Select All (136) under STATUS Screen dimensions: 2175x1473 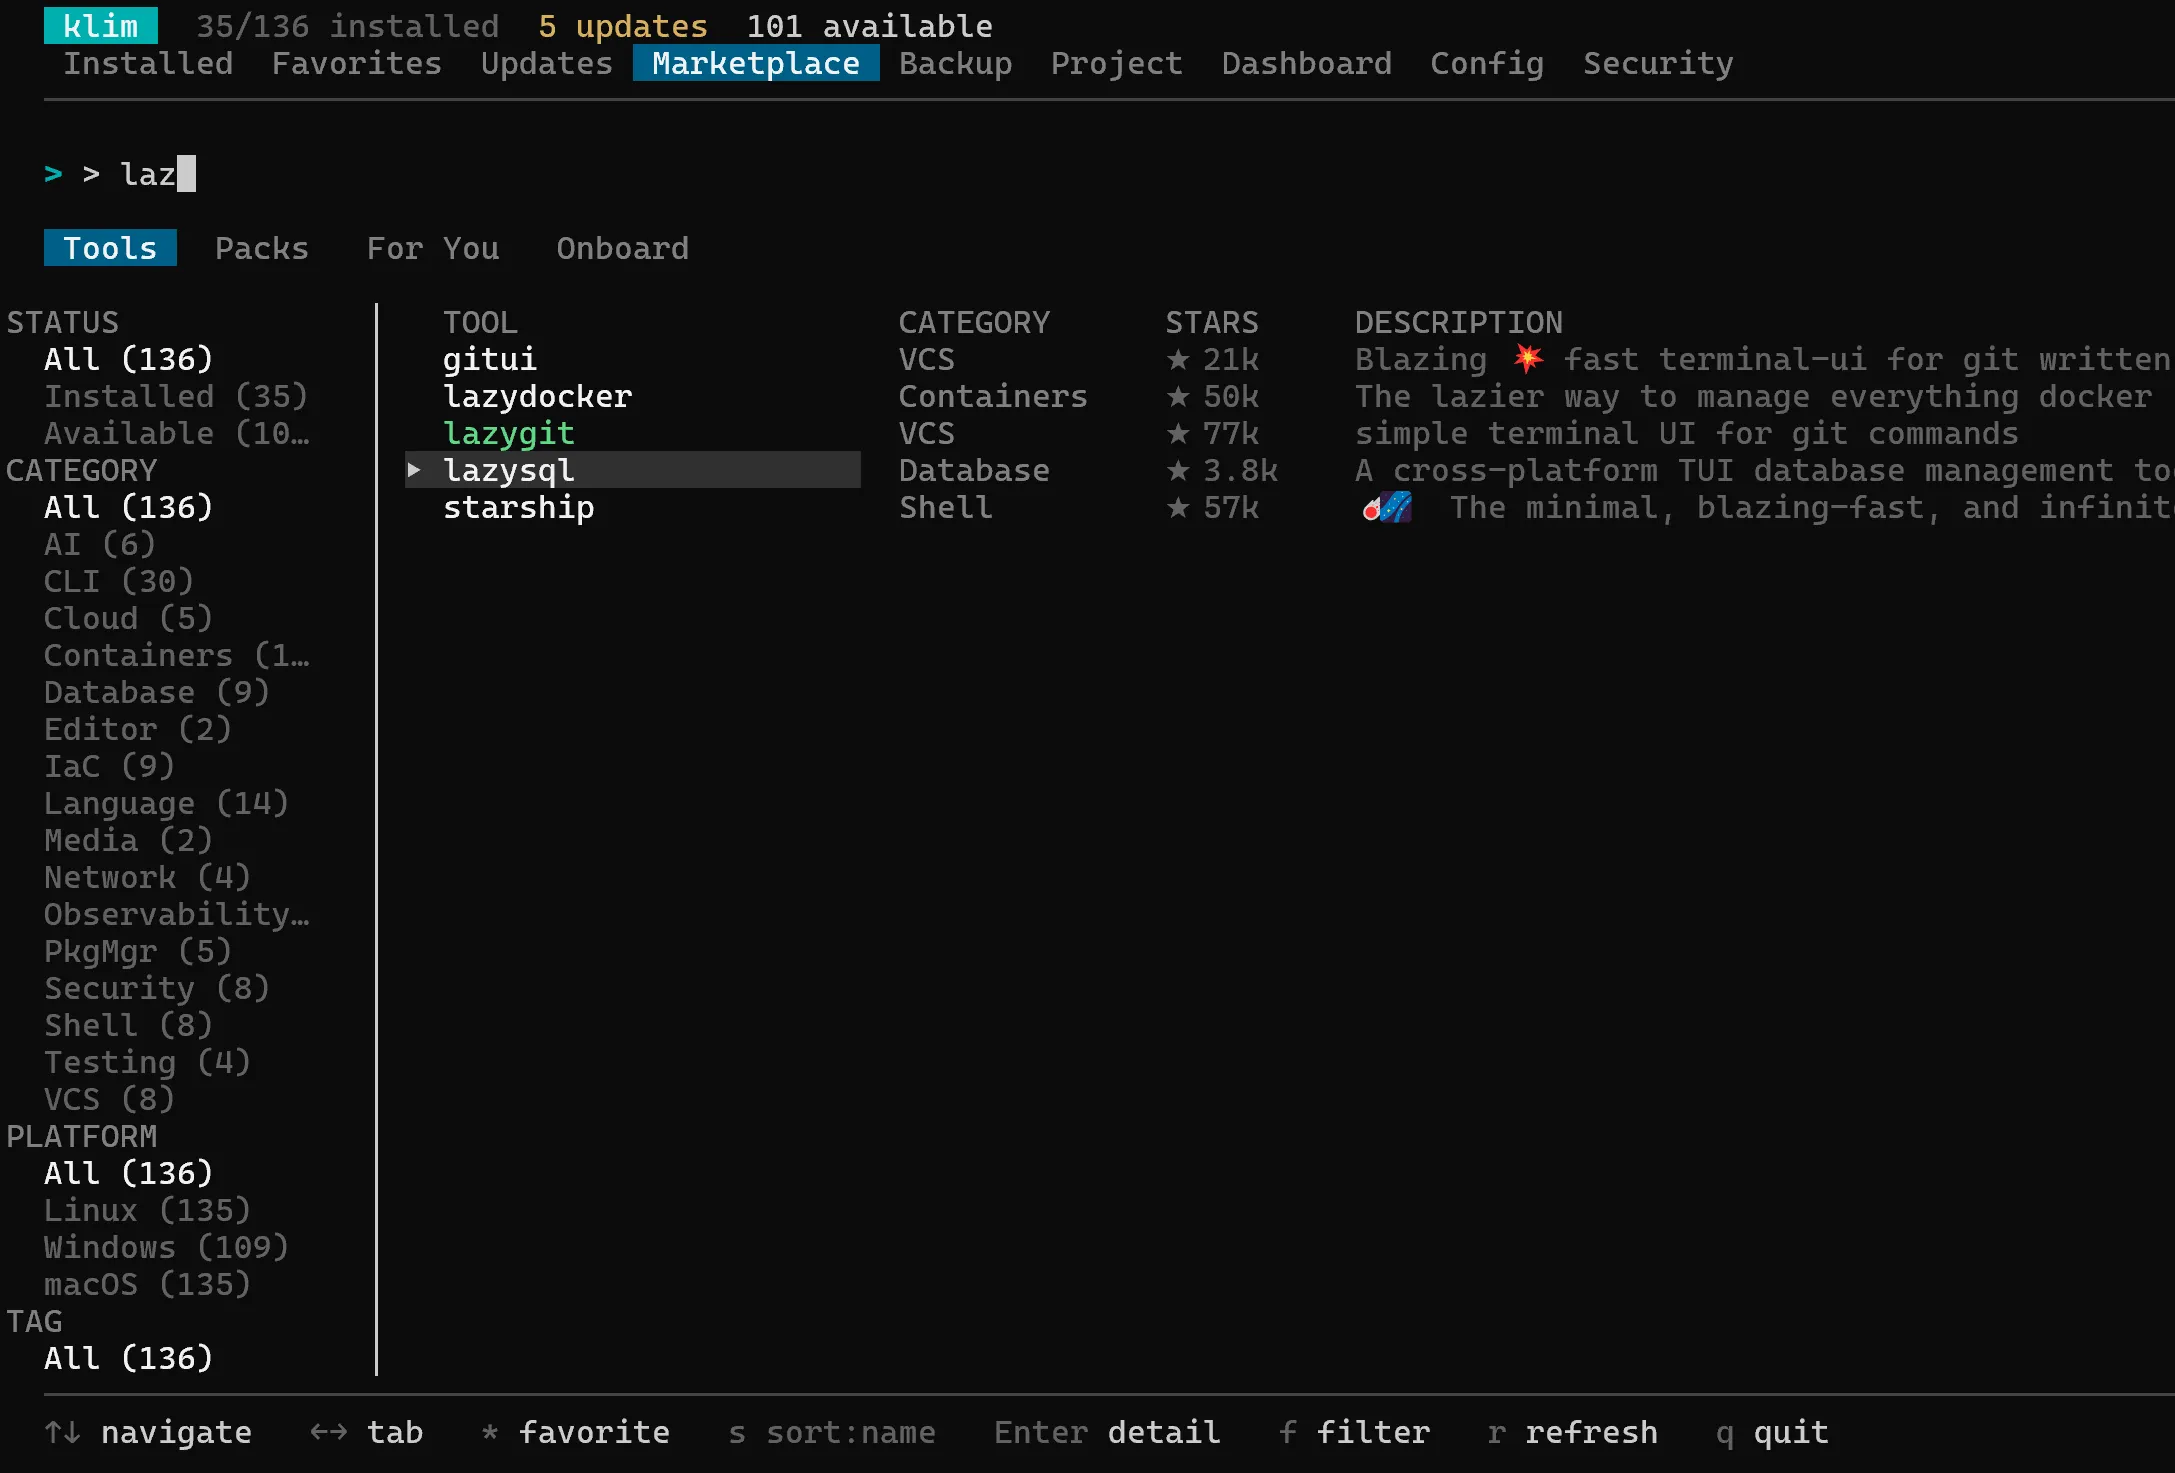coord(129,360)
